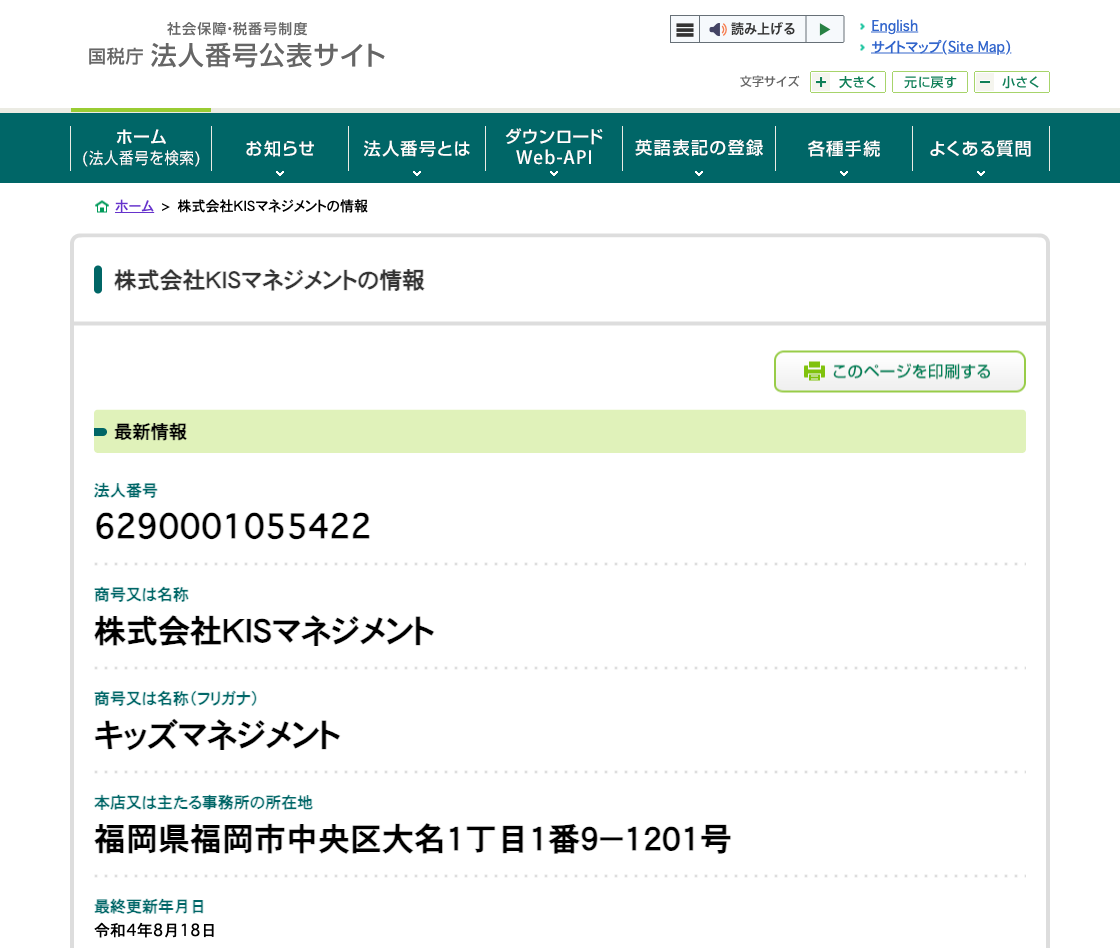Open the 各種手続 navigation menu
This screenshot has width=1120, height=948.
point(844,148)
